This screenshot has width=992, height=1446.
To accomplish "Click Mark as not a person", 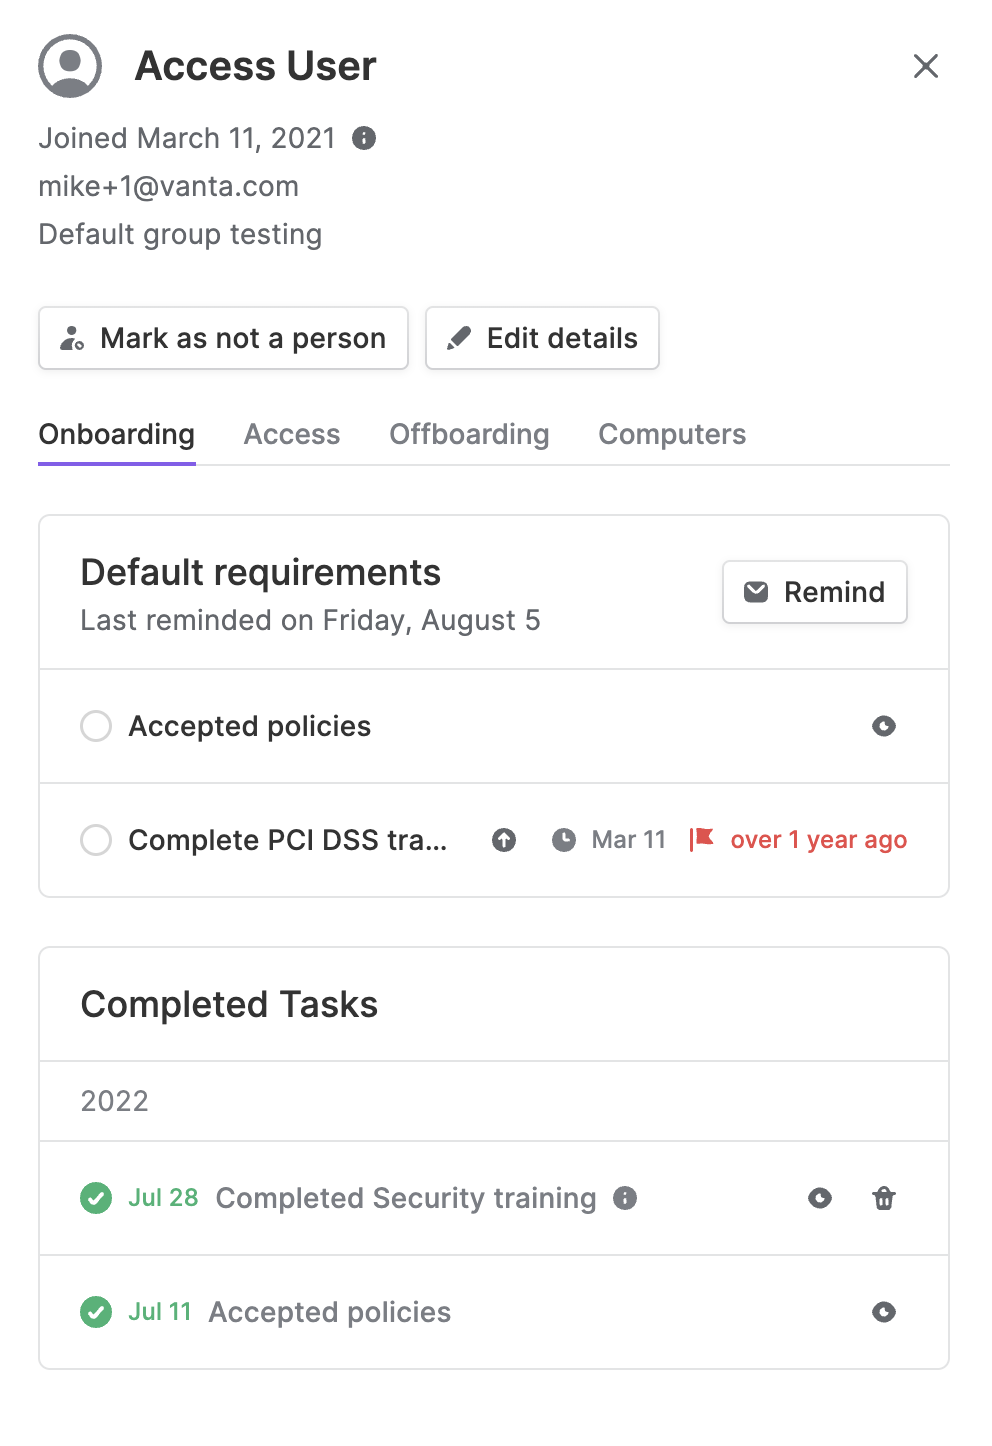I will tap(223, 338).
